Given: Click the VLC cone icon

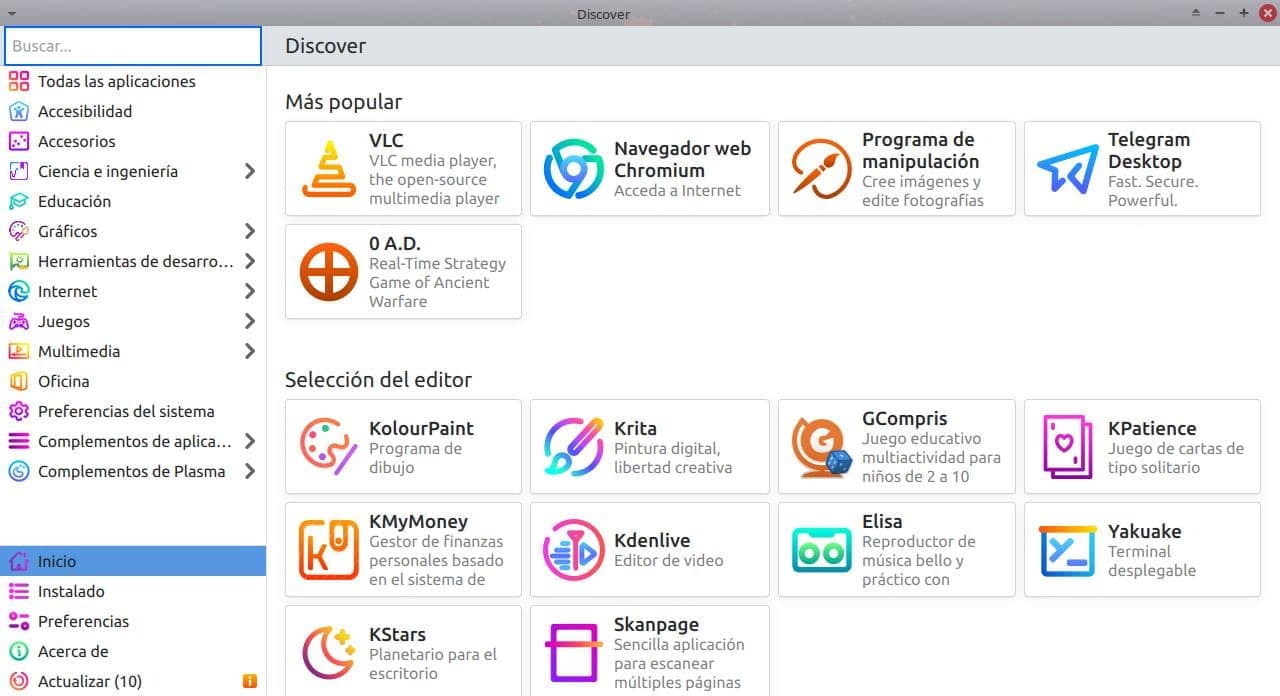Looking at the screenshot, I should coord(328,169).
